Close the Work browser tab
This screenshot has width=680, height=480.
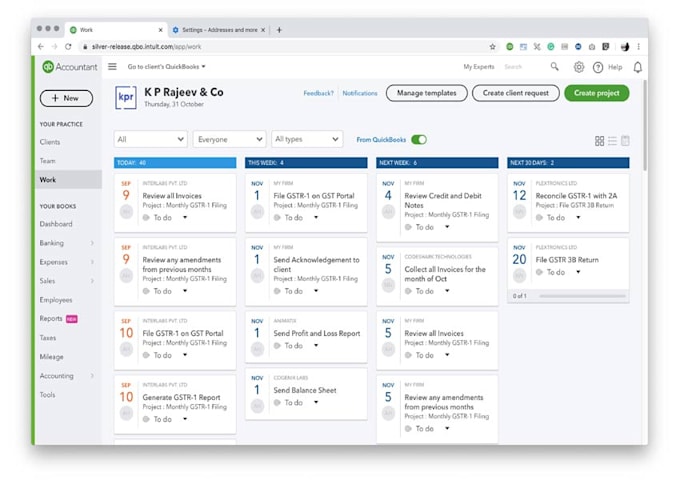pyautogui.click(x=160, y=30)
